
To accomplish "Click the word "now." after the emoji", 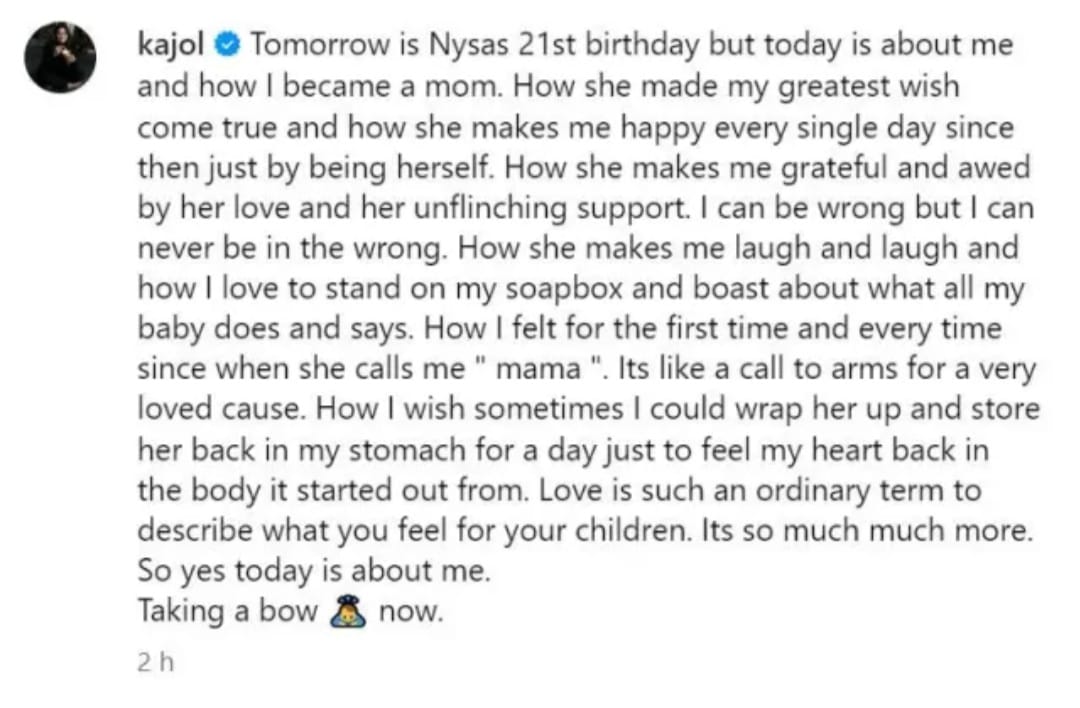I will pos(410,611).
